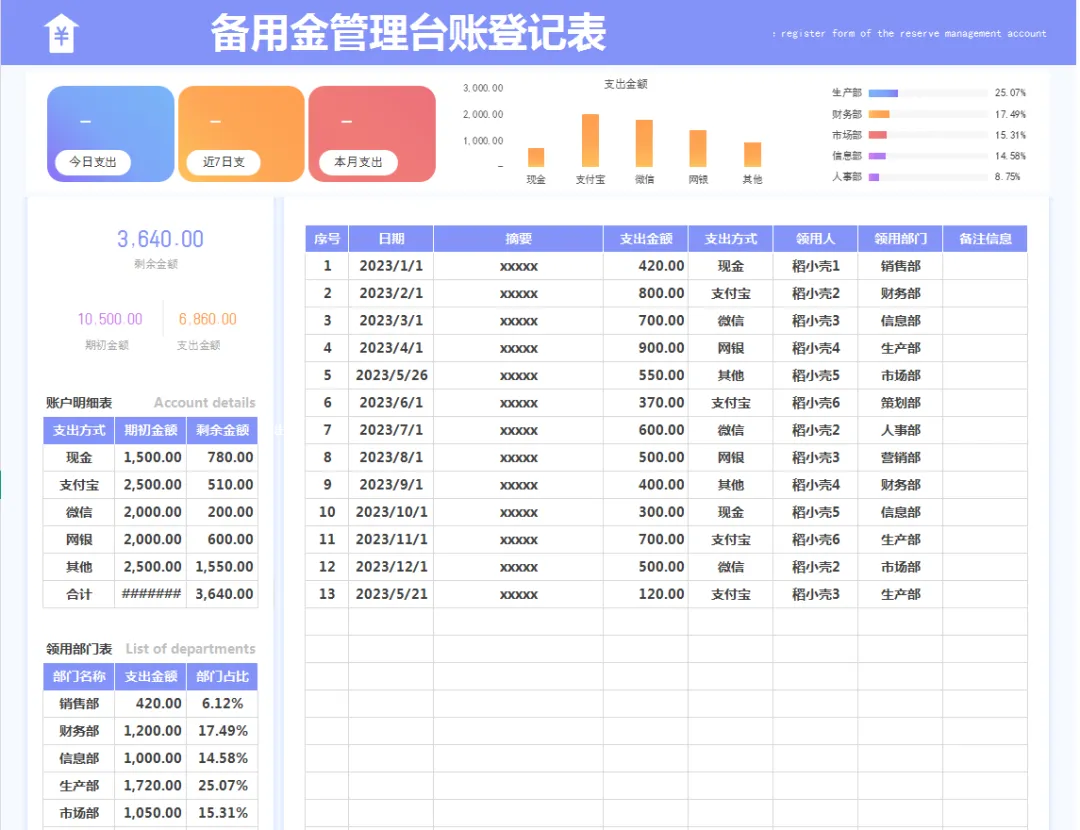
Task: Select date cell 2023/1/1
Action: 391,266
